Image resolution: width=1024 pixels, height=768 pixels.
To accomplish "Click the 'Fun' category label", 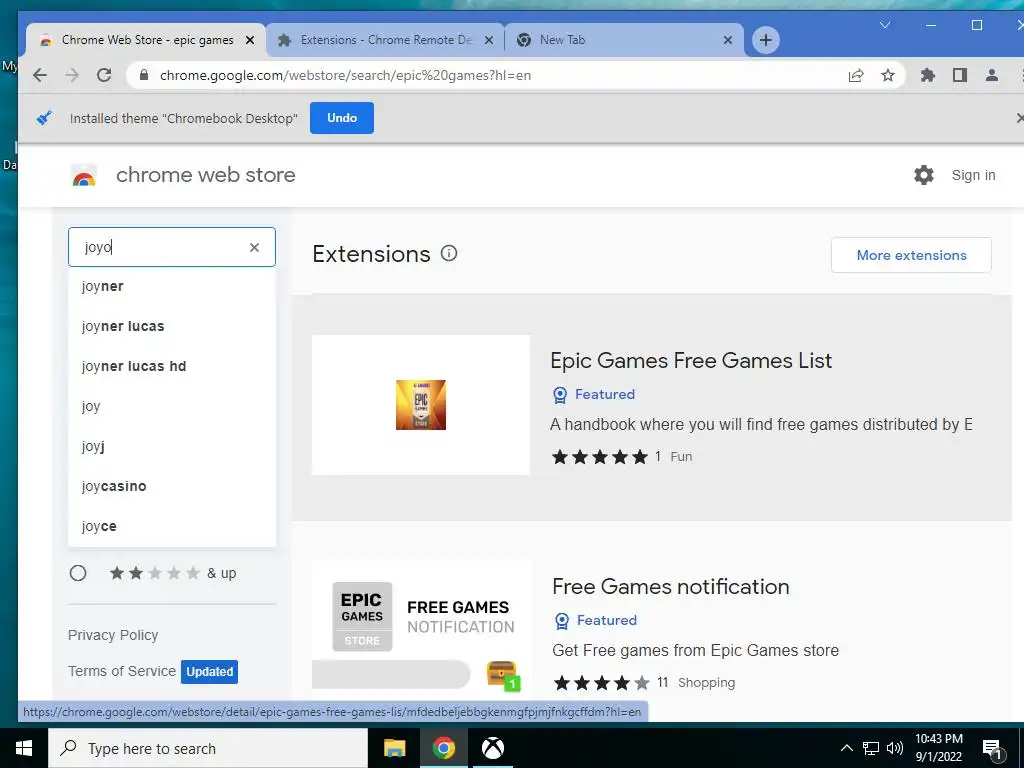I will tap(681, 456).
